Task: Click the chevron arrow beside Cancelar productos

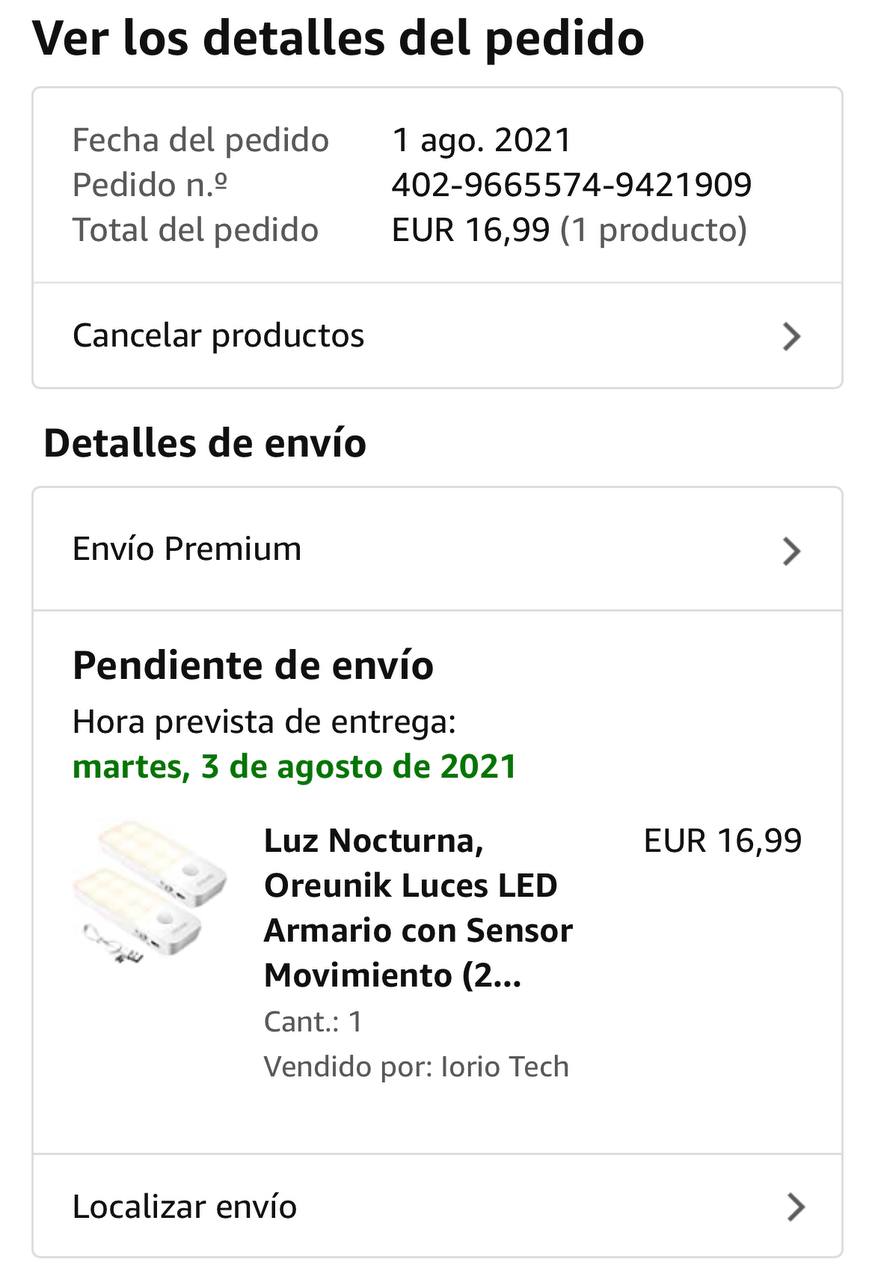Action: pyautogui.click(x=791, y=336)
